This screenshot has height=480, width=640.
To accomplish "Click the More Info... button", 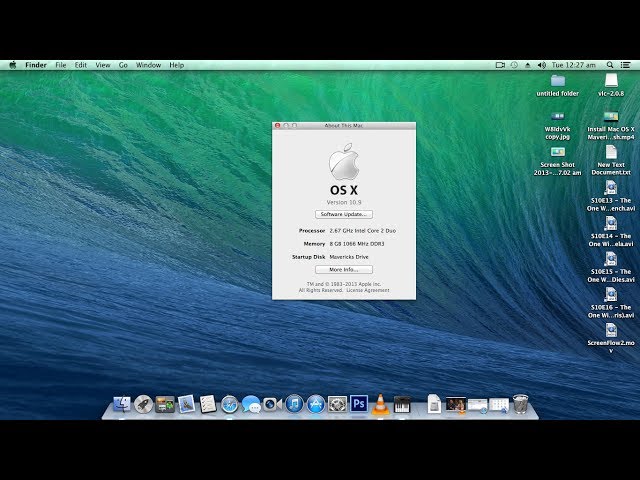I will pos(344,269).
